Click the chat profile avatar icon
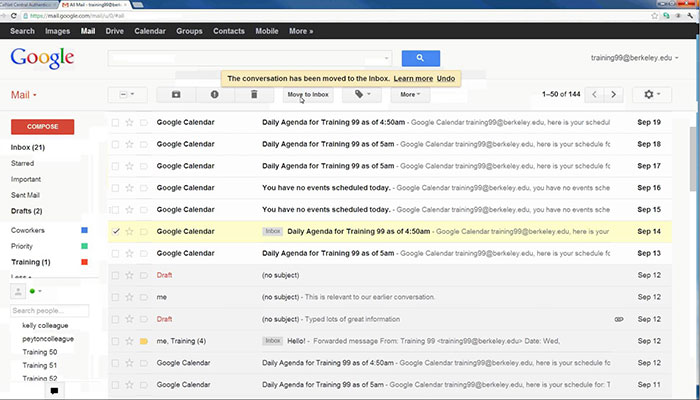 (18, 292)
